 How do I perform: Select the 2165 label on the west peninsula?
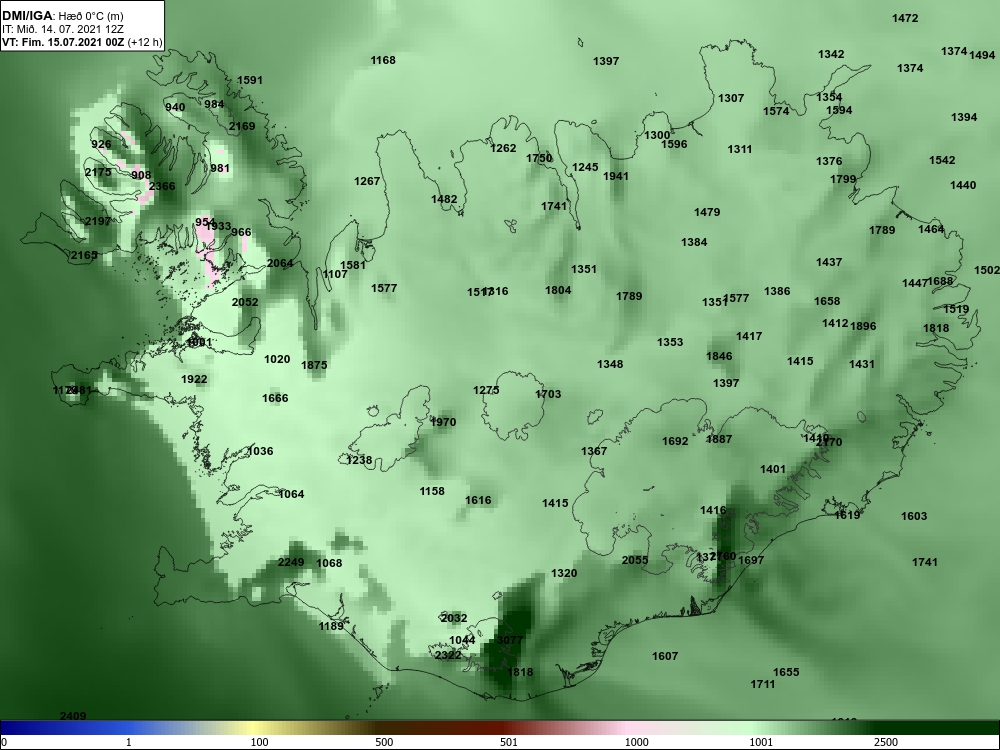[84, 255]
